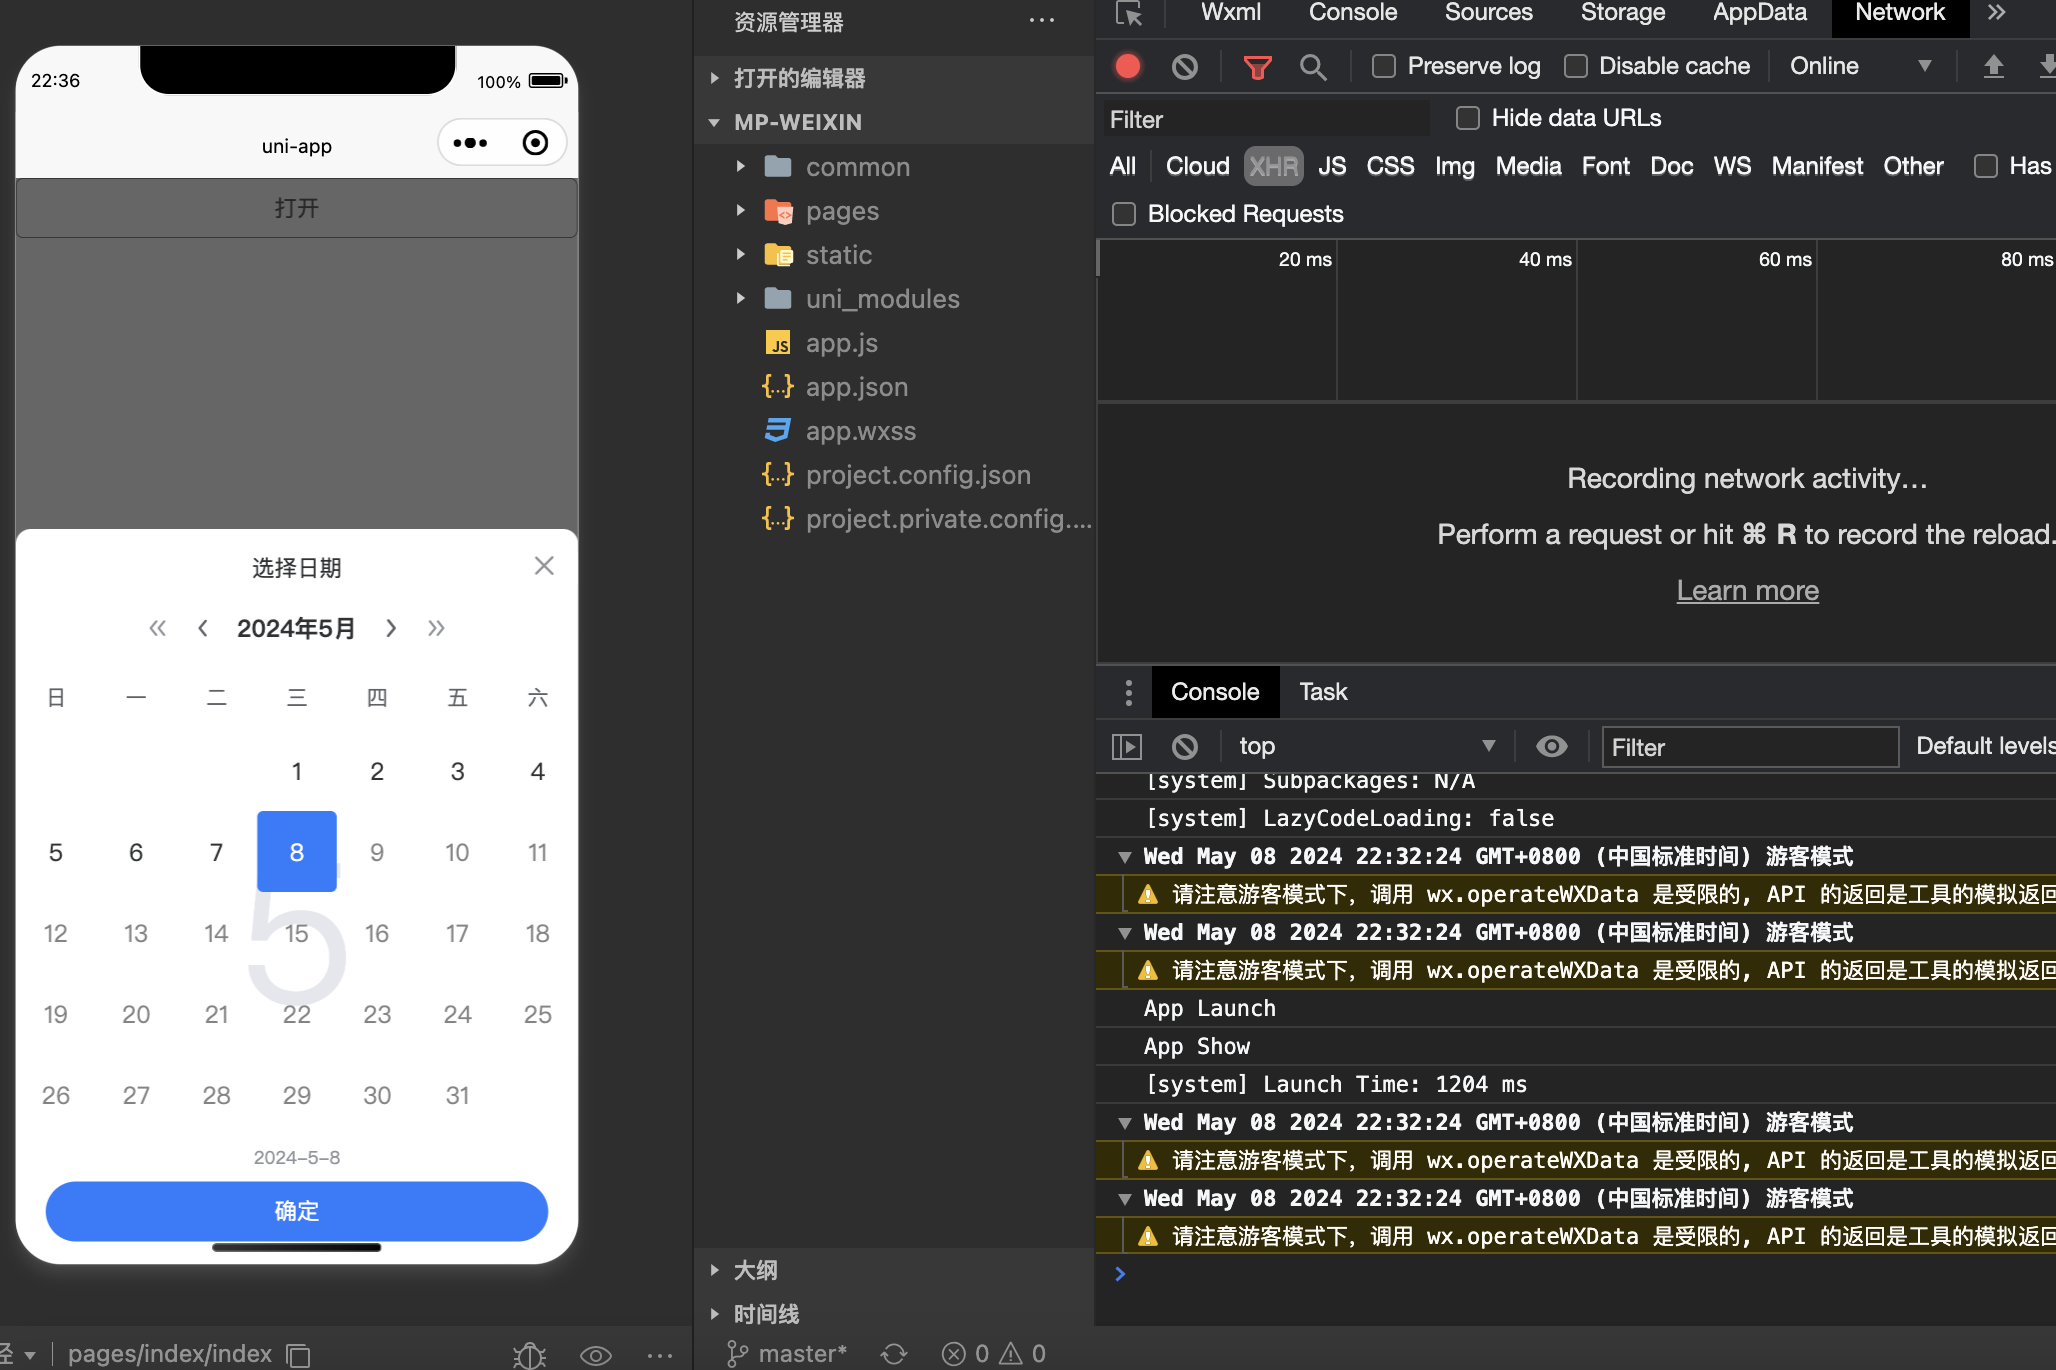Select May 15 on the calendar

click(297, 931)
